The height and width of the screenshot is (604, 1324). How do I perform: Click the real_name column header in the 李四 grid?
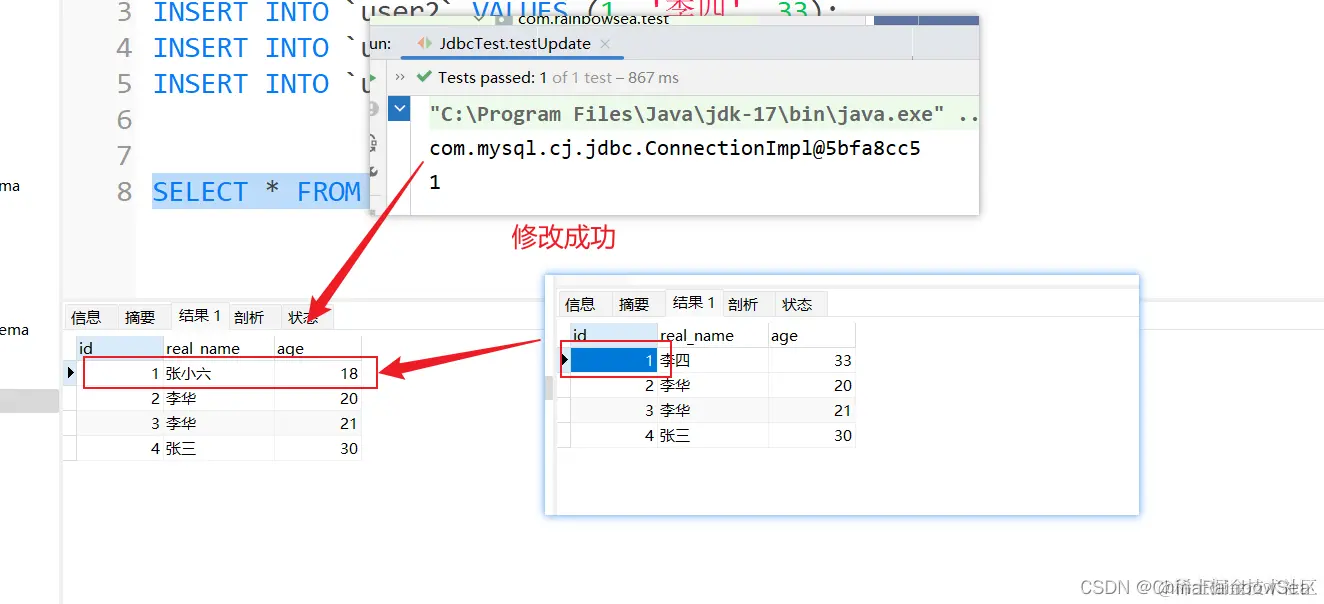(x=713, y=335)
